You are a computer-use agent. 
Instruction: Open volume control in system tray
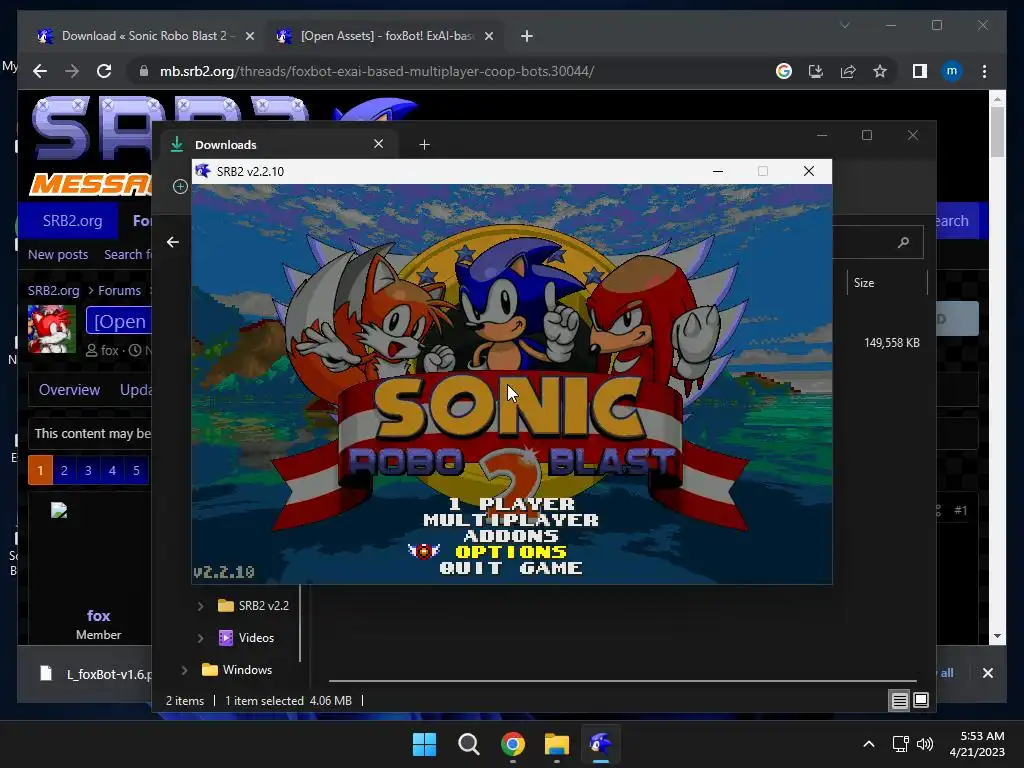pyautogui.click(x=925, y=744)
